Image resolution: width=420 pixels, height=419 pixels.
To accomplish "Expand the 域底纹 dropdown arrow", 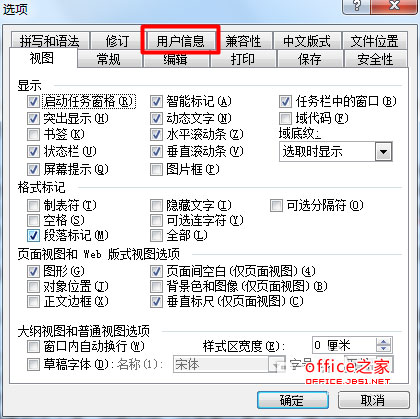I will click(x=383, y=152).
